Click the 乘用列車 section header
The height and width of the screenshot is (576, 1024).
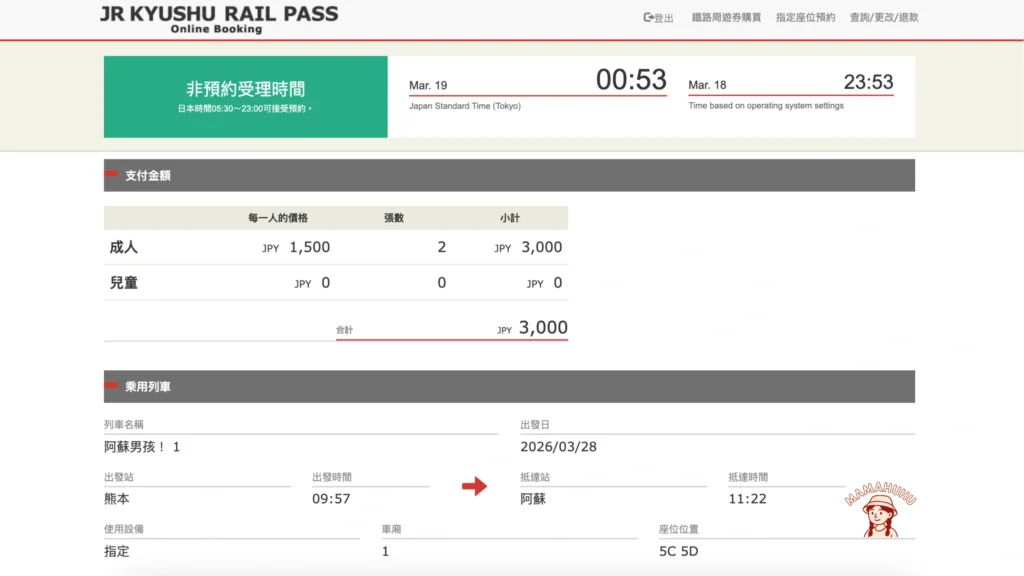[x=509, y=387]
